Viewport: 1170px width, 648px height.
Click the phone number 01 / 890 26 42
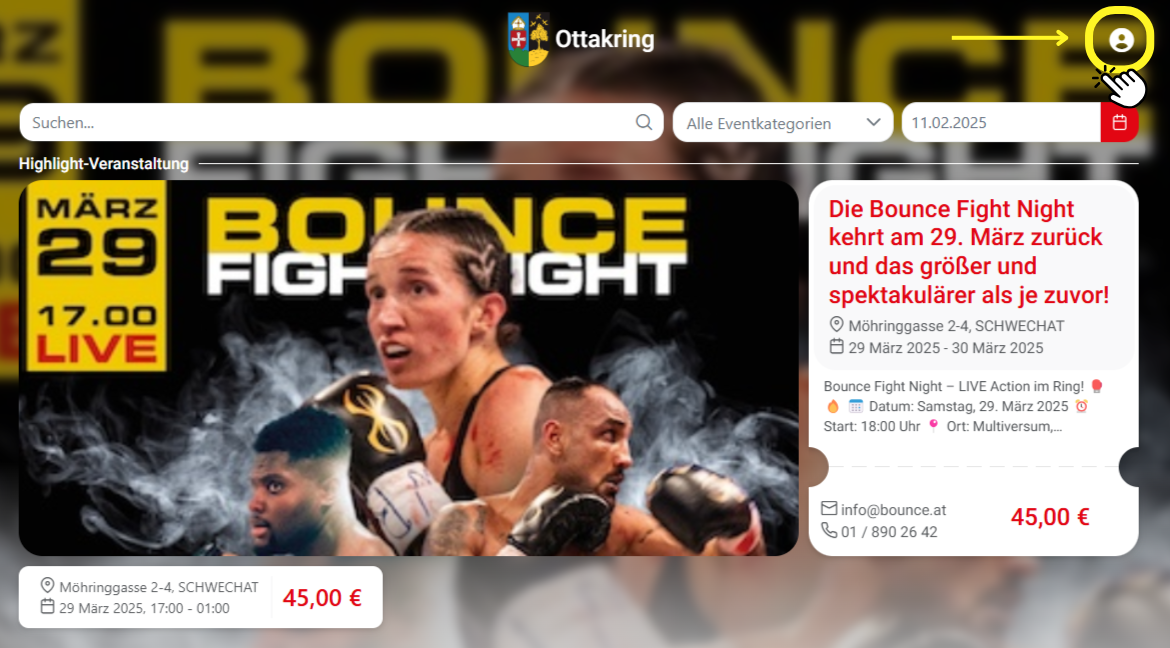pos(889,532)
